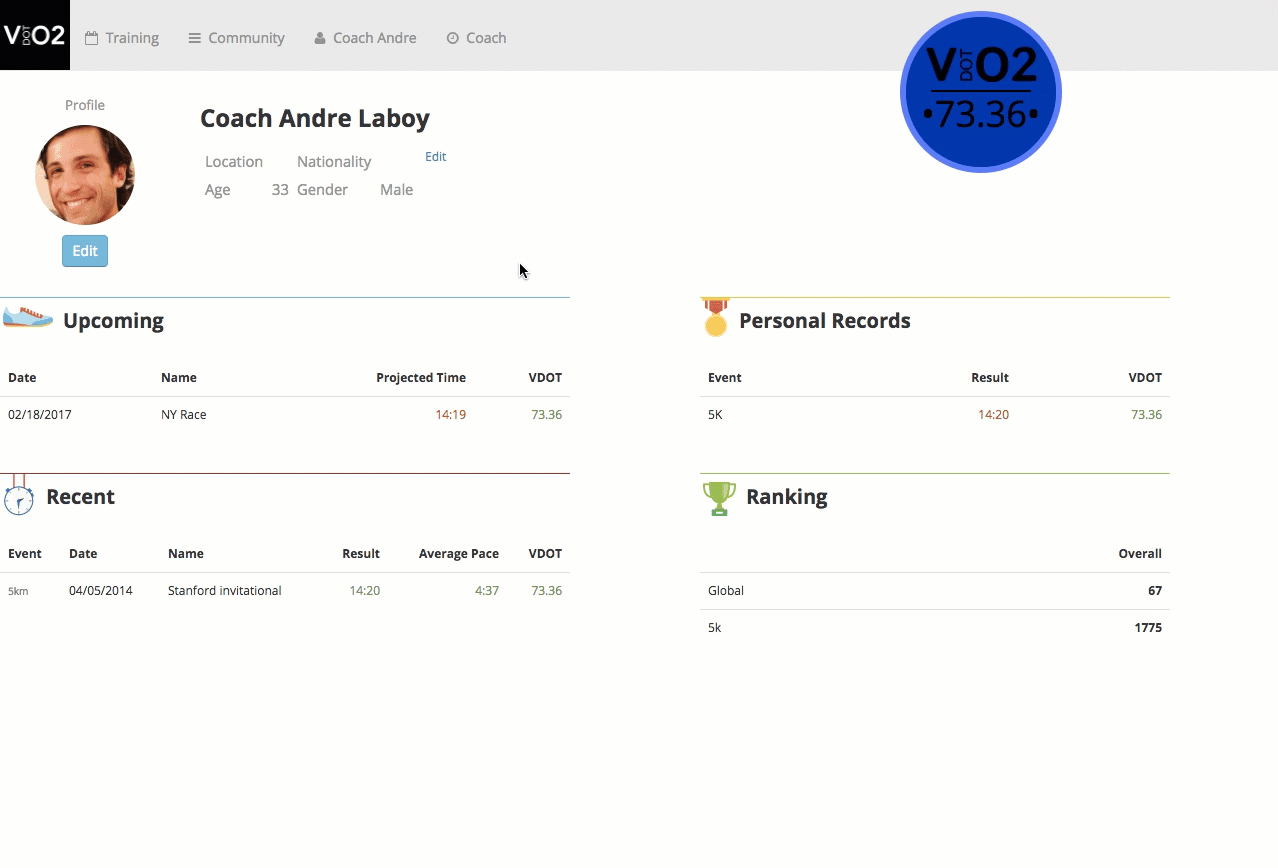Click the Ranking section heading

787,497
